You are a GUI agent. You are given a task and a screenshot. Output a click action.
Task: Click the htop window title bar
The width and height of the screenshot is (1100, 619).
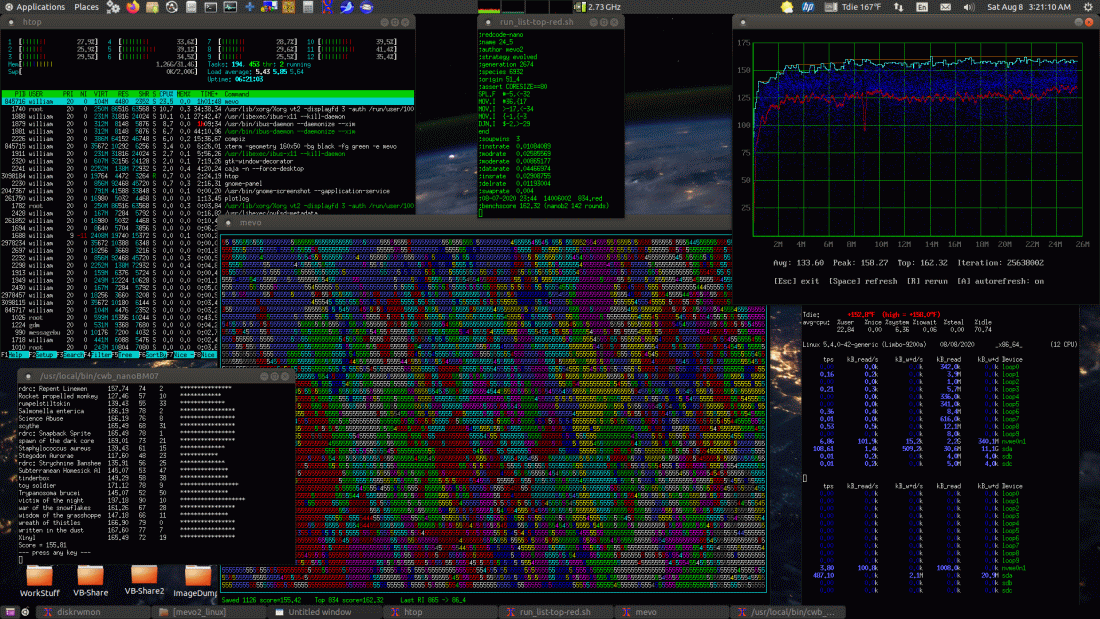208,22
